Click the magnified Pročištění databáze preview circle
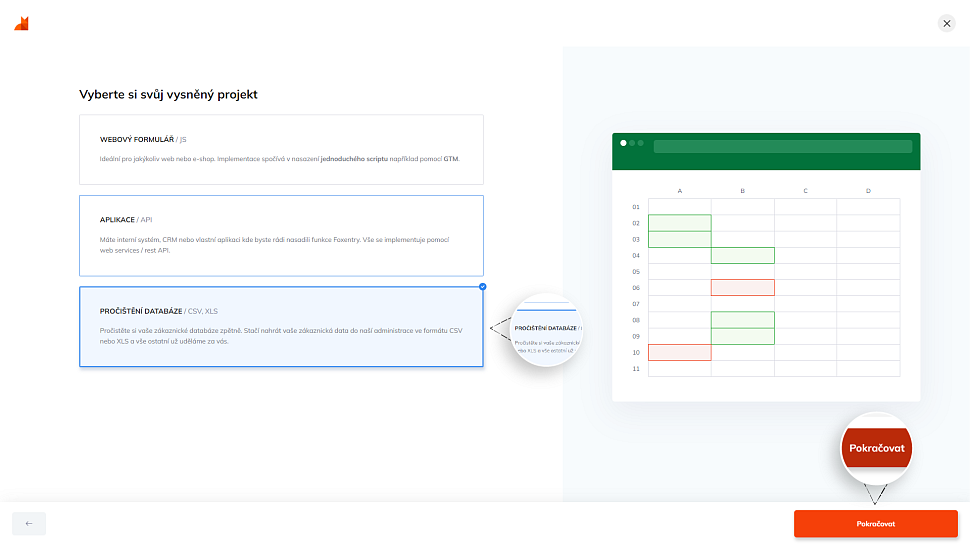Image resolution: width=970 pixels, height=545 pixels. pos(546,331)
